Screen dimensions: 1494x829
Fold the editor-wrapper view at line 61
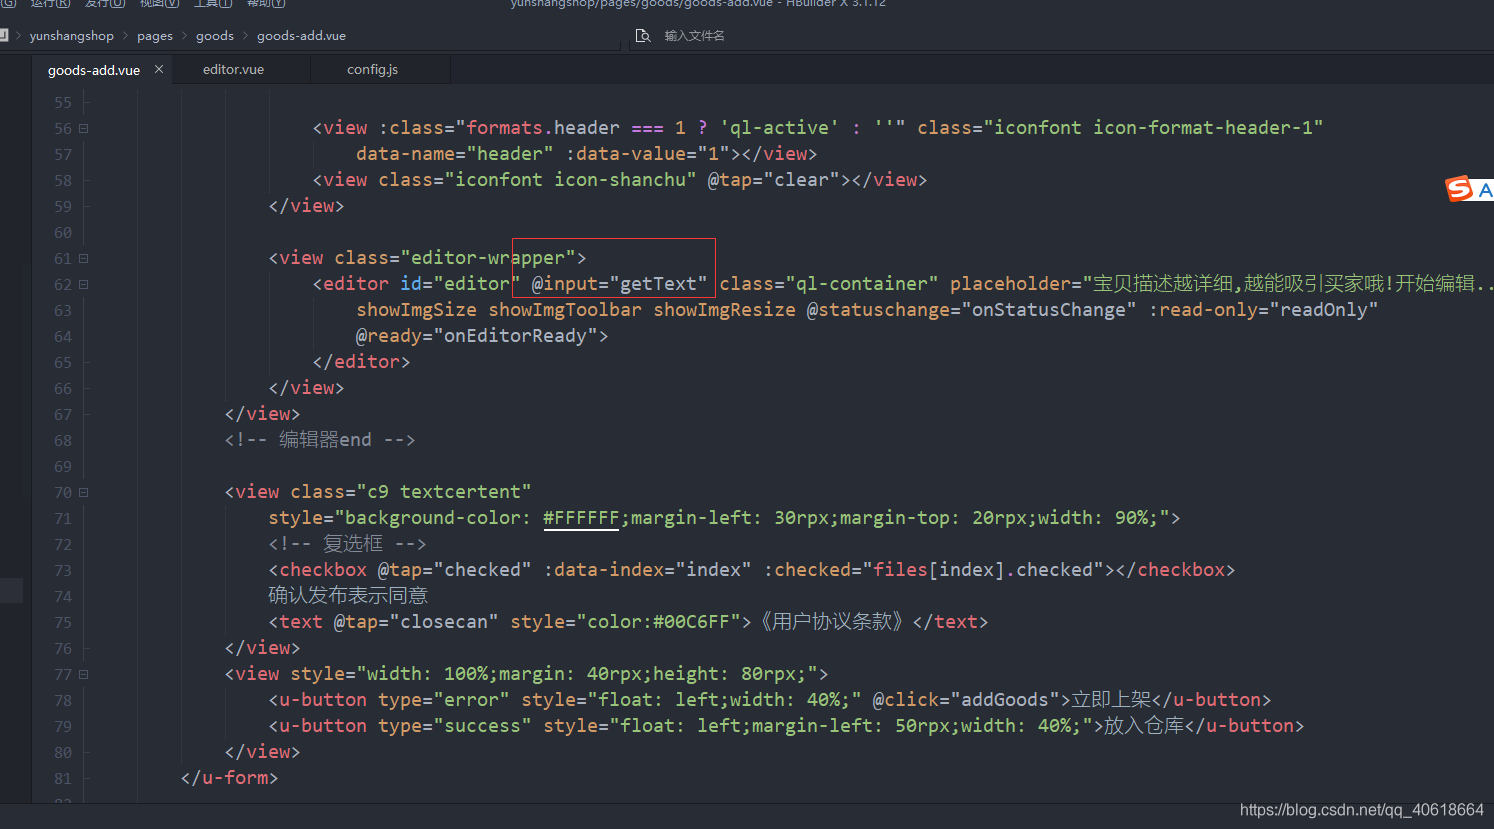pyautogui.click(x=84, y=258)
